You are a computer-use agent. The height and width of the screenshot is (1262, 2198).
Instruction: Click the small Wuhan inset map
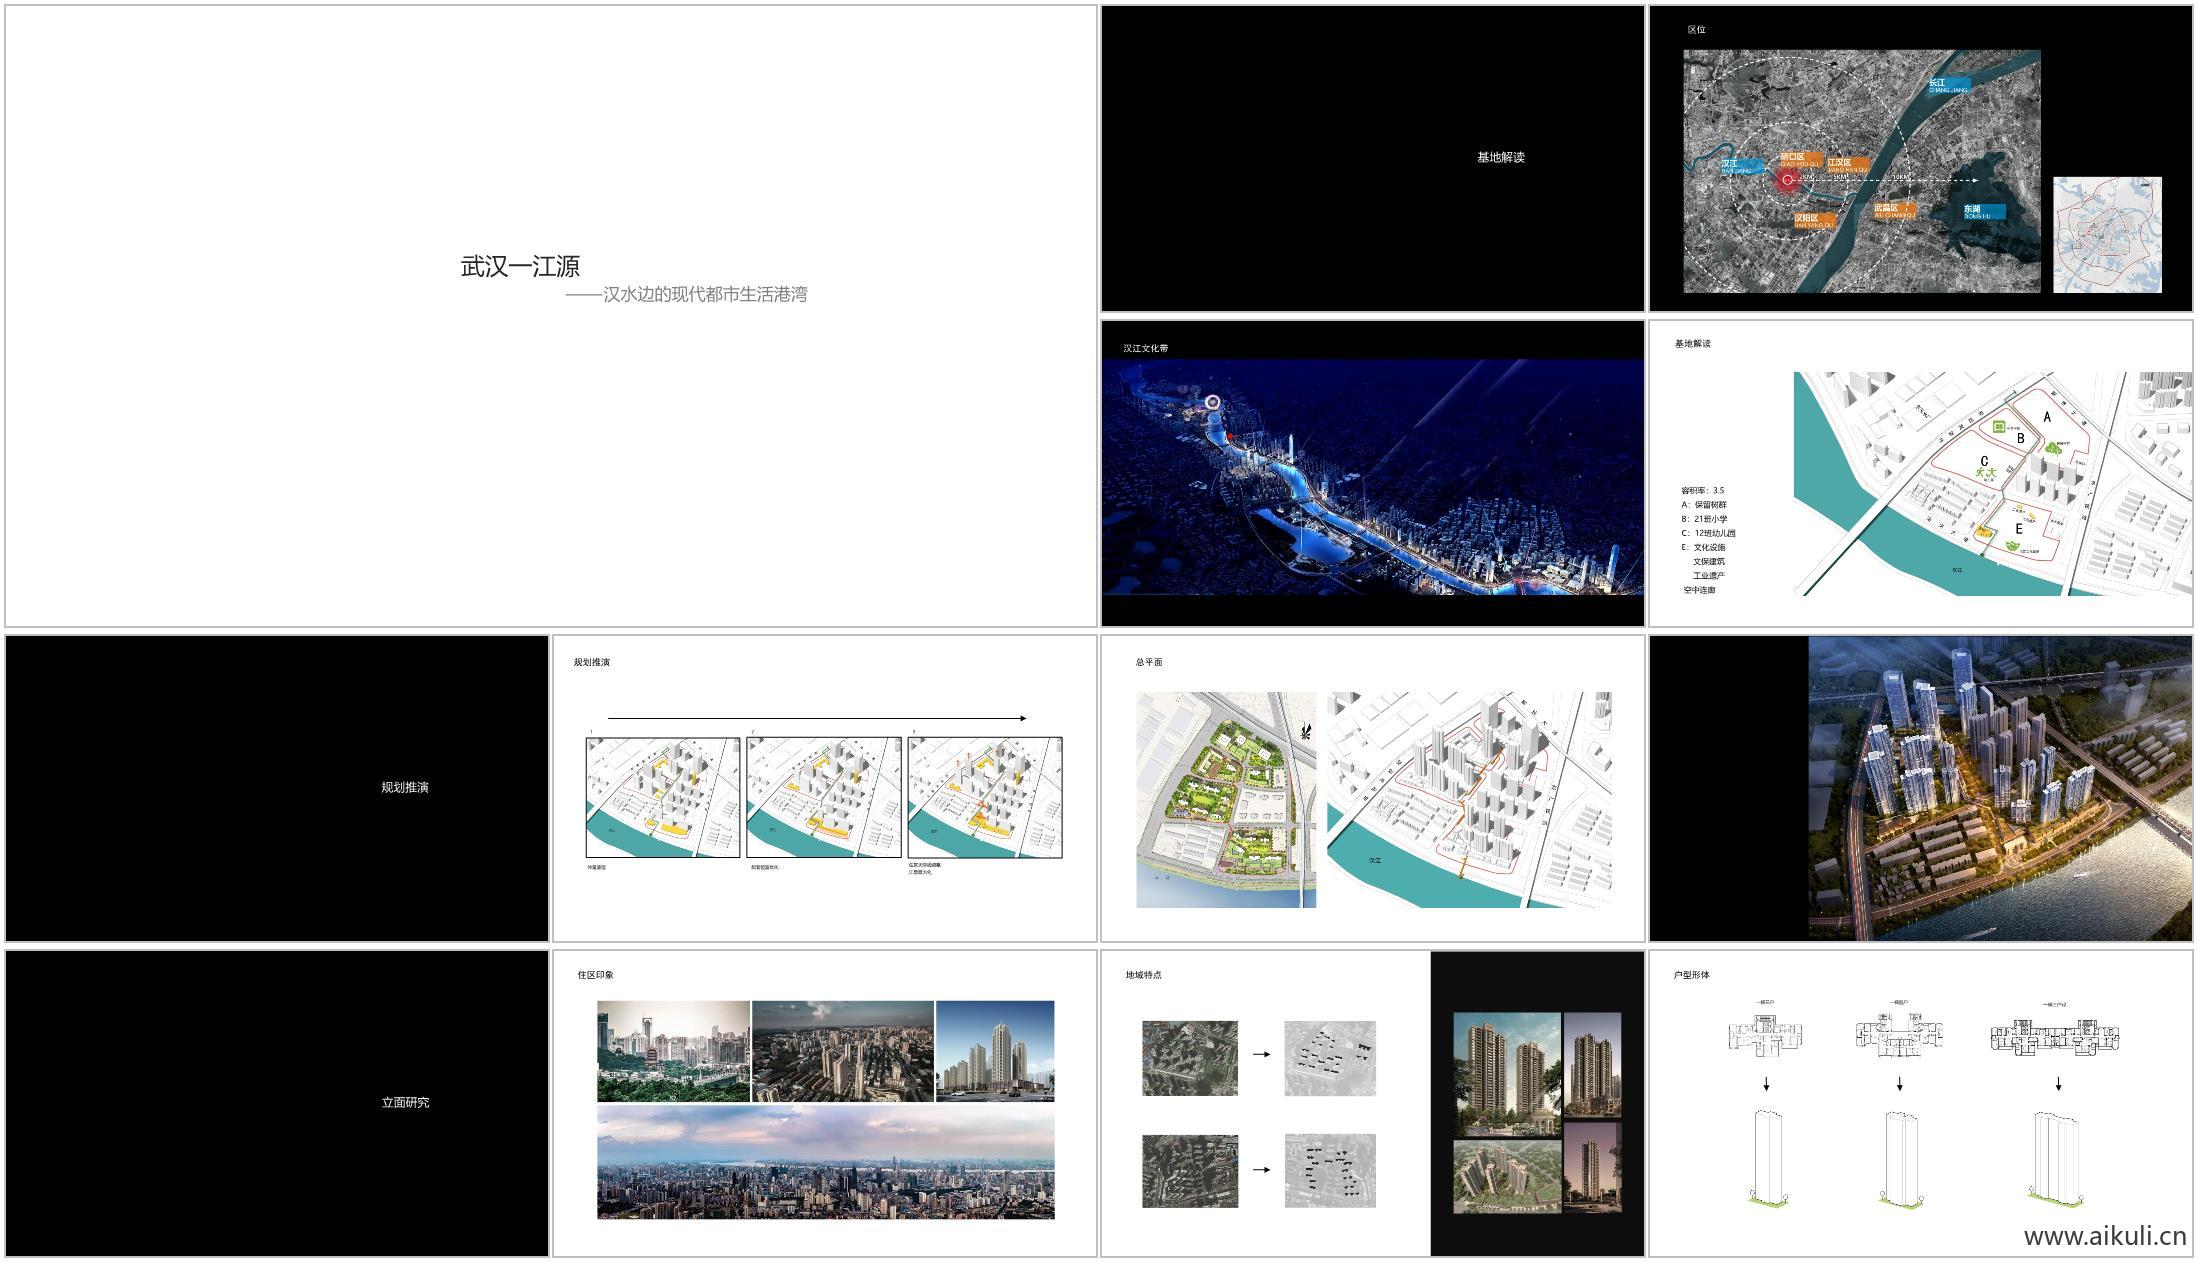(2107, 235)
